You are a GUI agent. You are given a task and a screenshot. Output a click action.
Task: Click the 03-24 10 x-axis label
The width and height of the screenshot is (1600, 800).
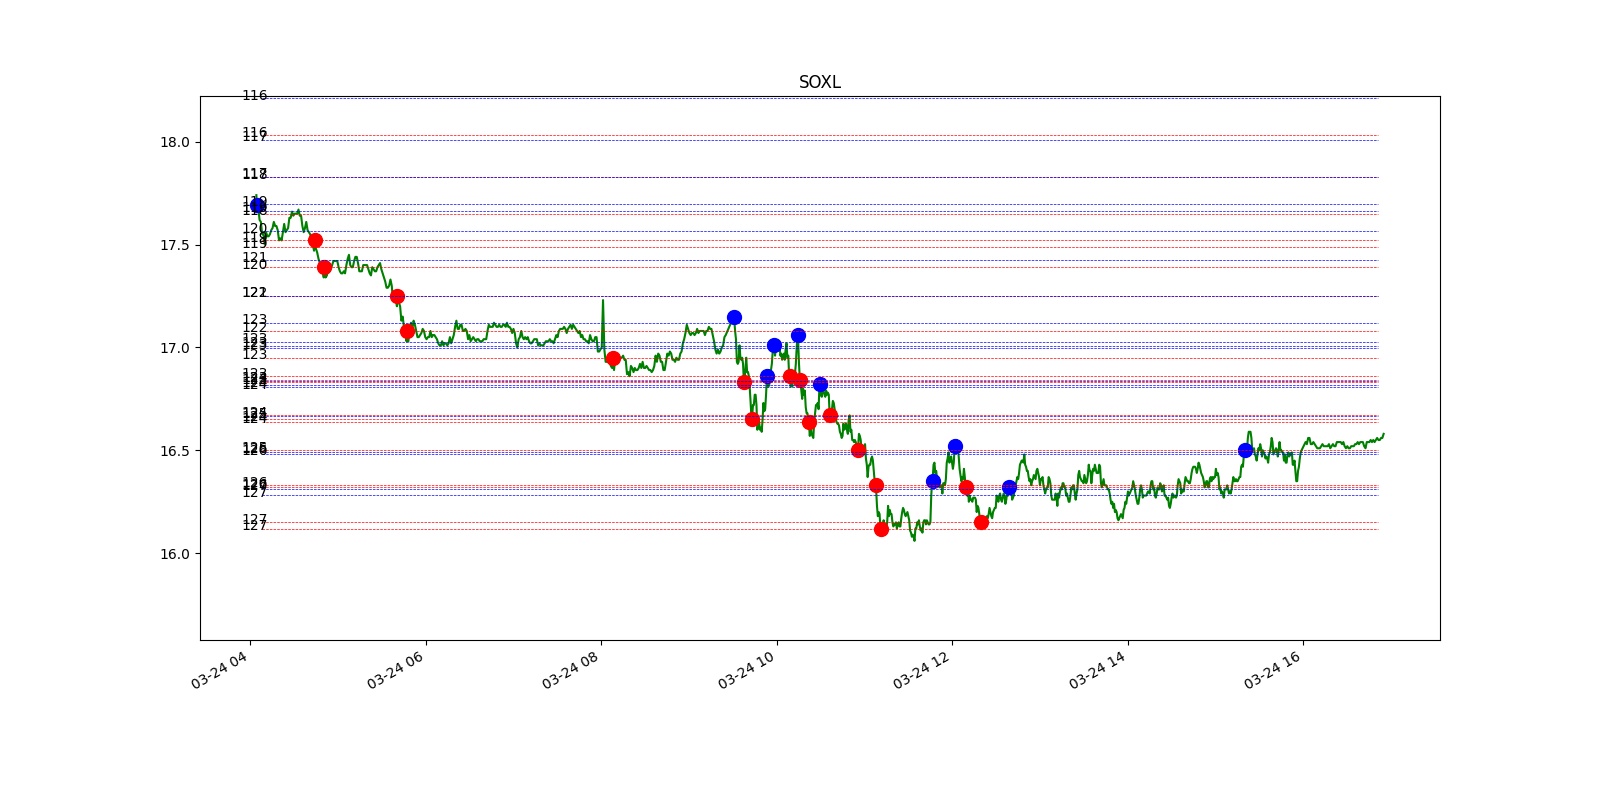click(747, 668)
